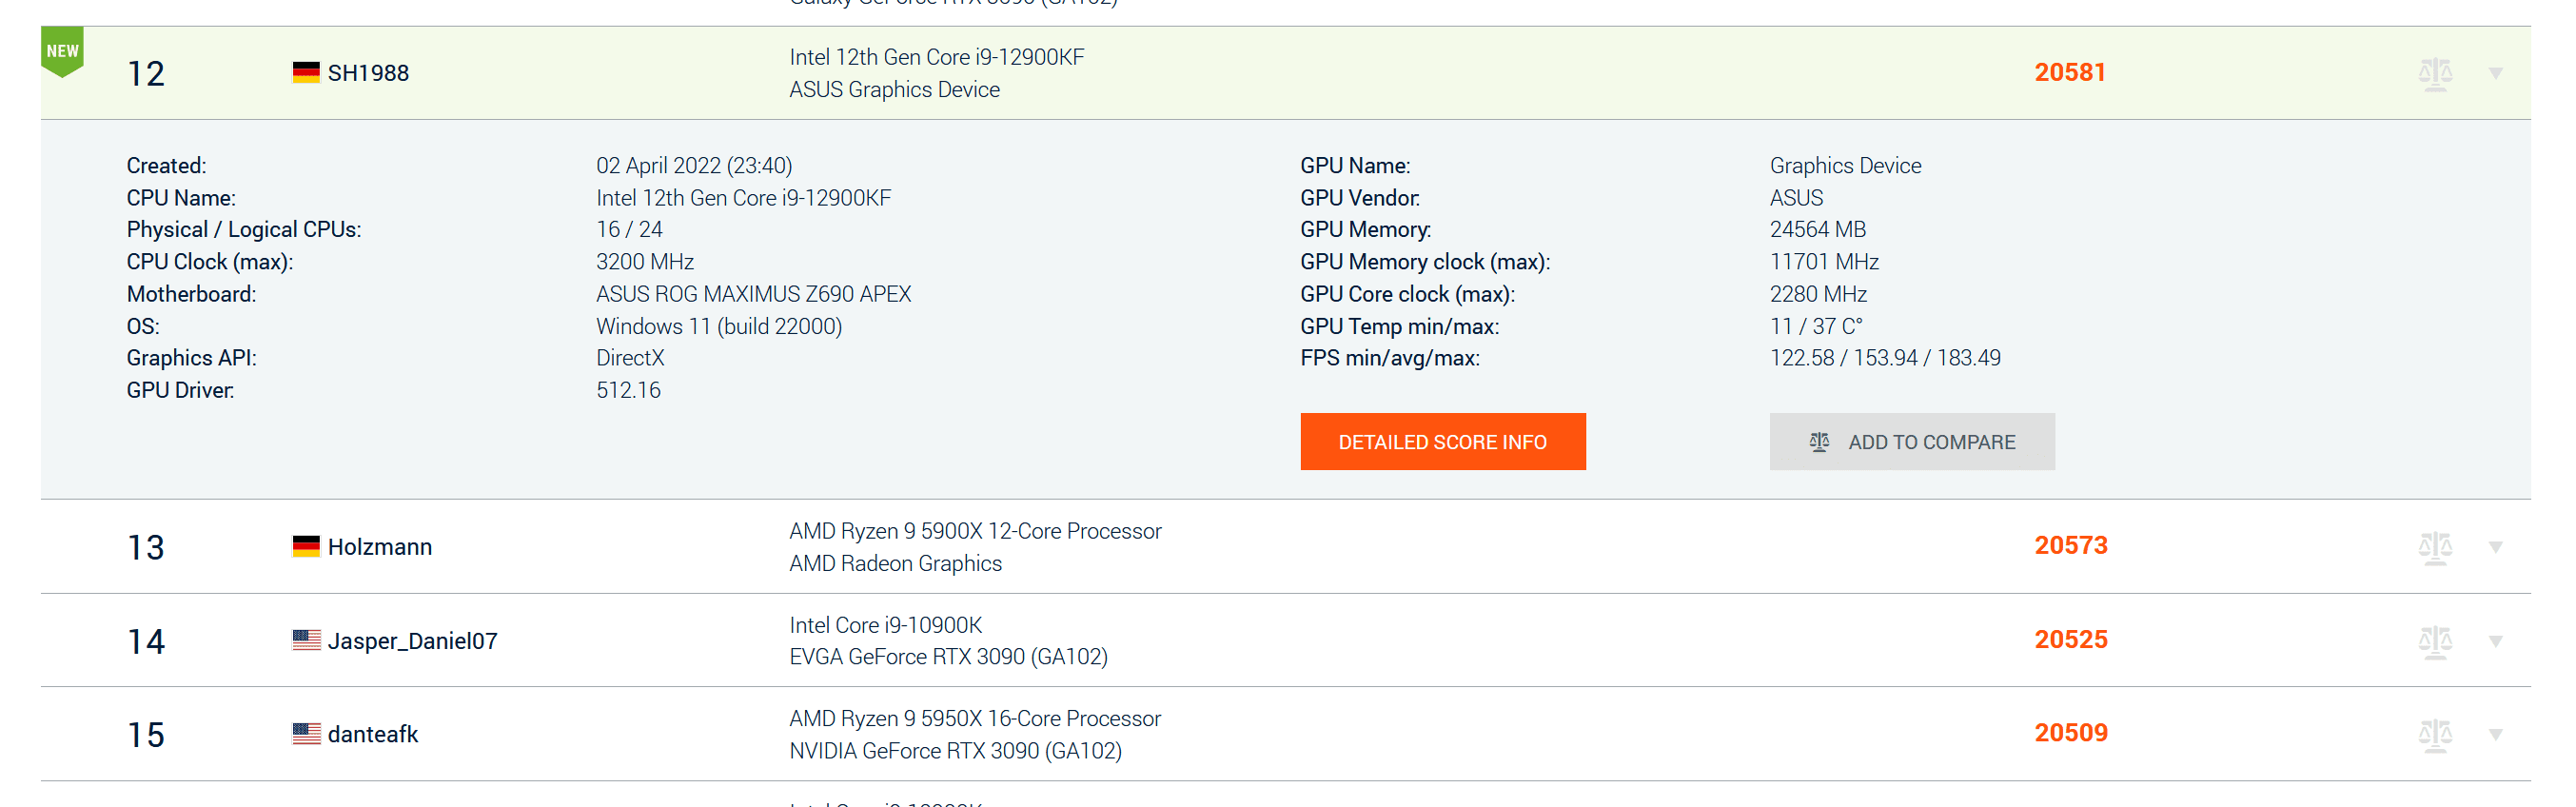Screen dimensions: 2576x807
Task: Open user SH1988 profile name
Action: click(368, 74)
